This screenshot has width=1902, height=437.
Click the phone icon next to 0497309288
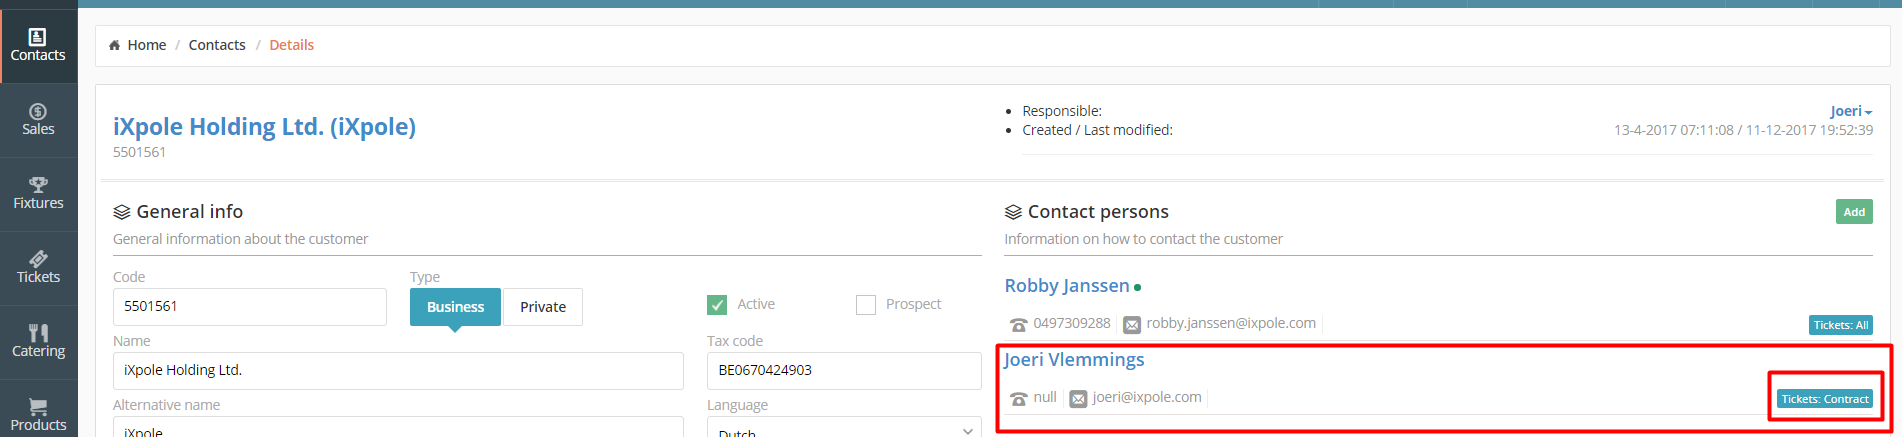click(1018, 324)
